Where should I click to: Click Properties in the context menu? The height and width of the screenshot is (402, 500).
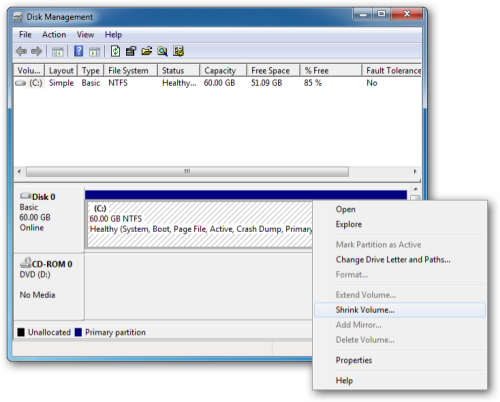(x=354, y=360)
